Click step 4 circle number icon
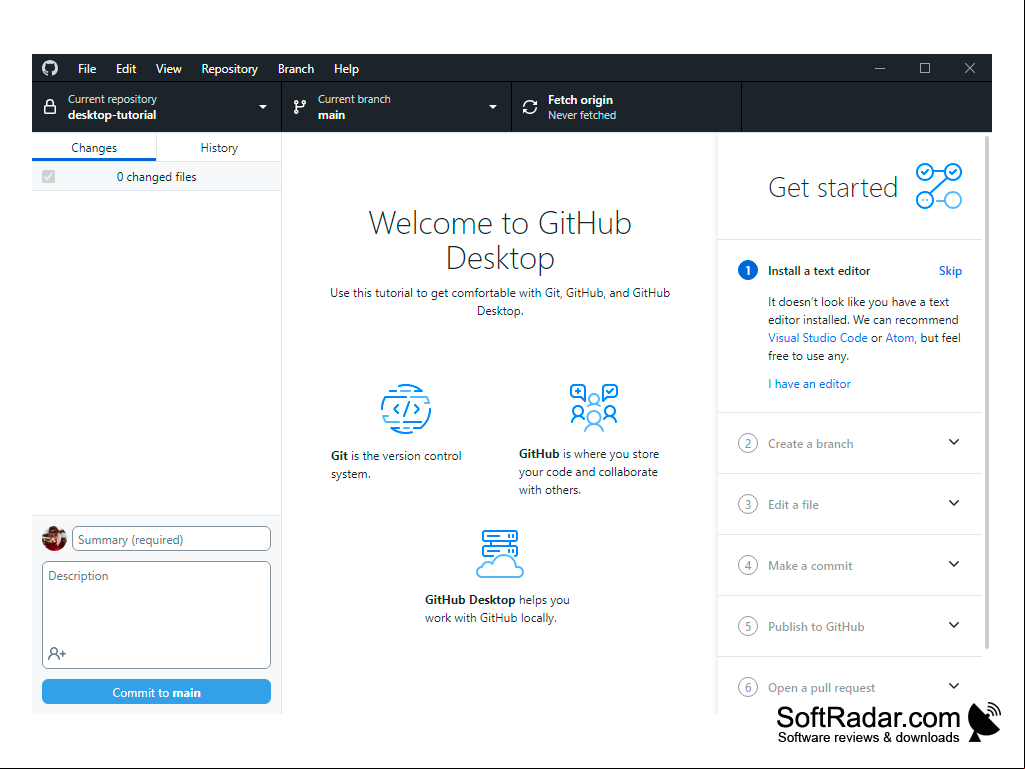The width and height of the screenshot is (1025, 769). [747, 565]
